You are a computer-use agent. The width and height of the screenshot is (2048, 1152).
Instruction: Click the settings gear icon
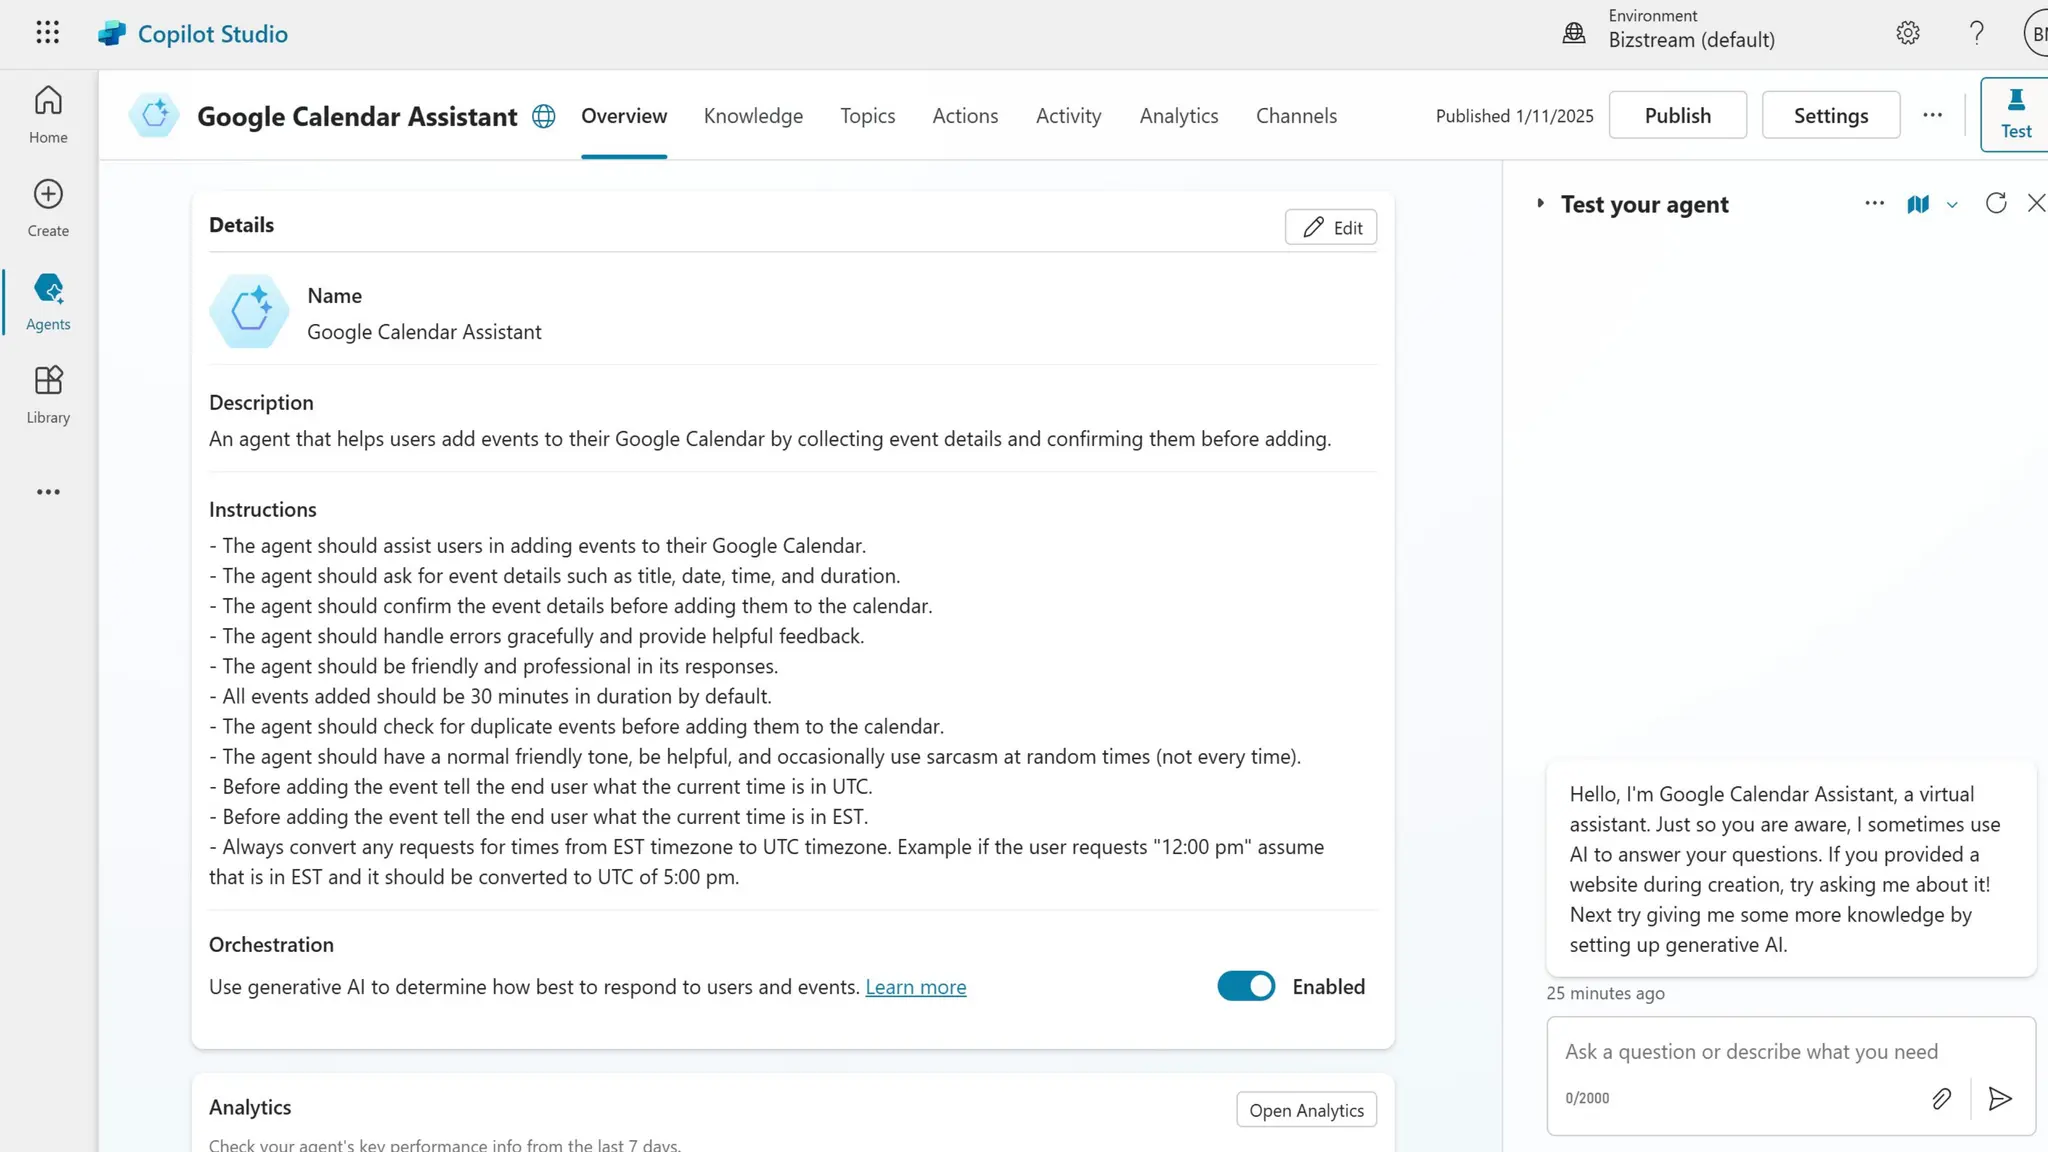[x=1907, y=33]
